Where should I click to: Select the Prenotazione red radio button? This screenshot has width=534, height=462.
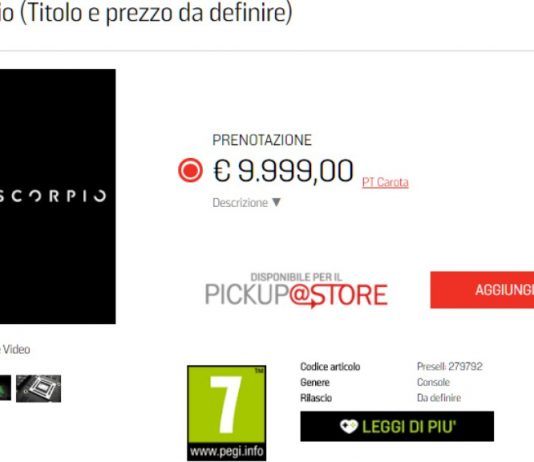[x=190, y=170]
